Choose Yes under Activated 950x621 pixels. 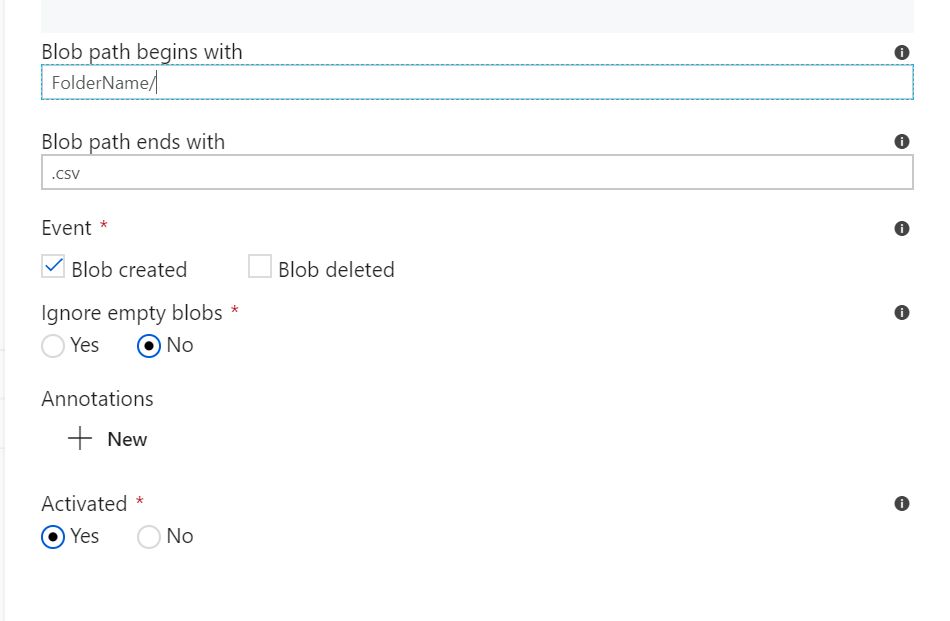pyautogui.click(x=53, y=537)
